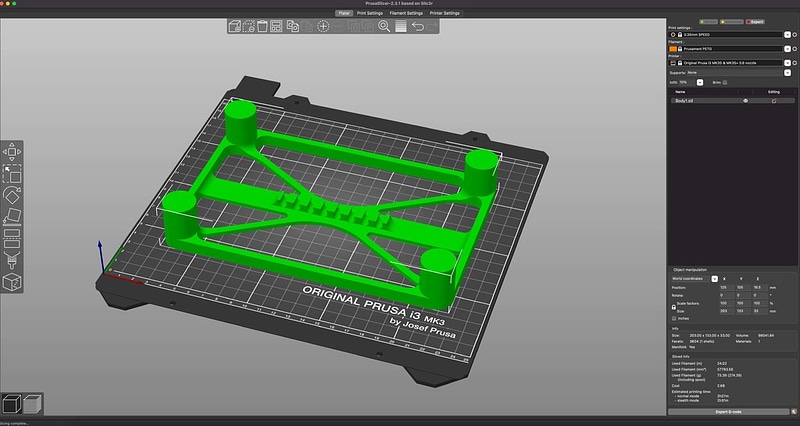
Task: Edit printer preset gear icon
Action: point(795,63)
